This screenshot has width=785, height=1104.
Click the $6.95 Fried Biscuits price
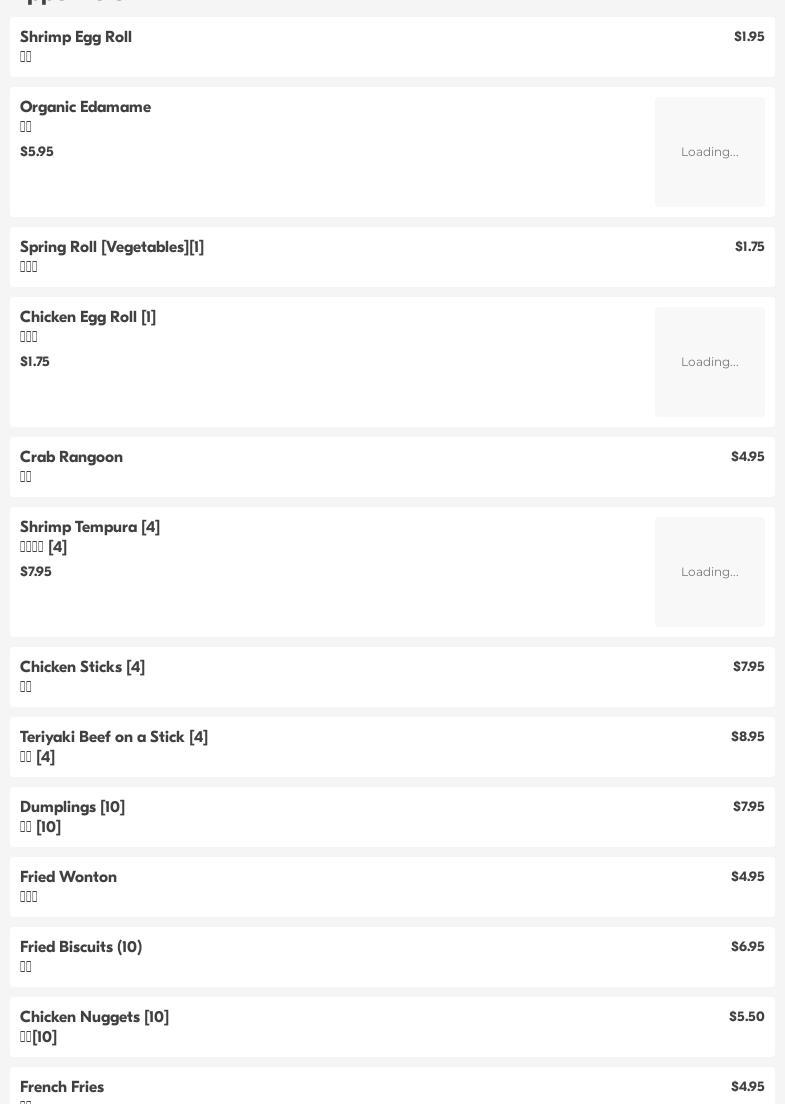(x=747, y=947)
